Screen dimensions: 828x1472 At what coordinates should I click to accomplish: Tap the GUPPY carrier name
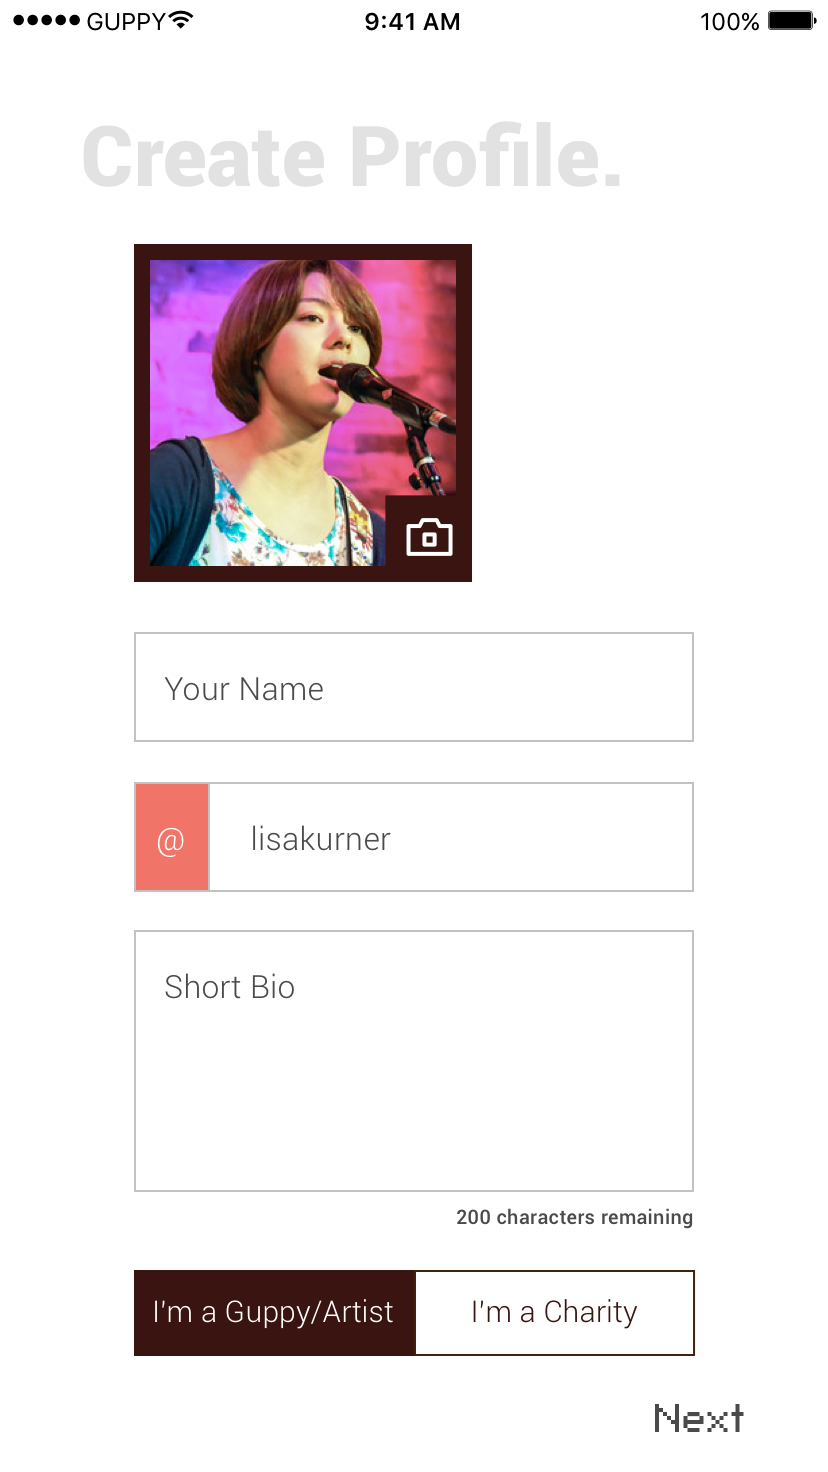(x=126, y=22)
